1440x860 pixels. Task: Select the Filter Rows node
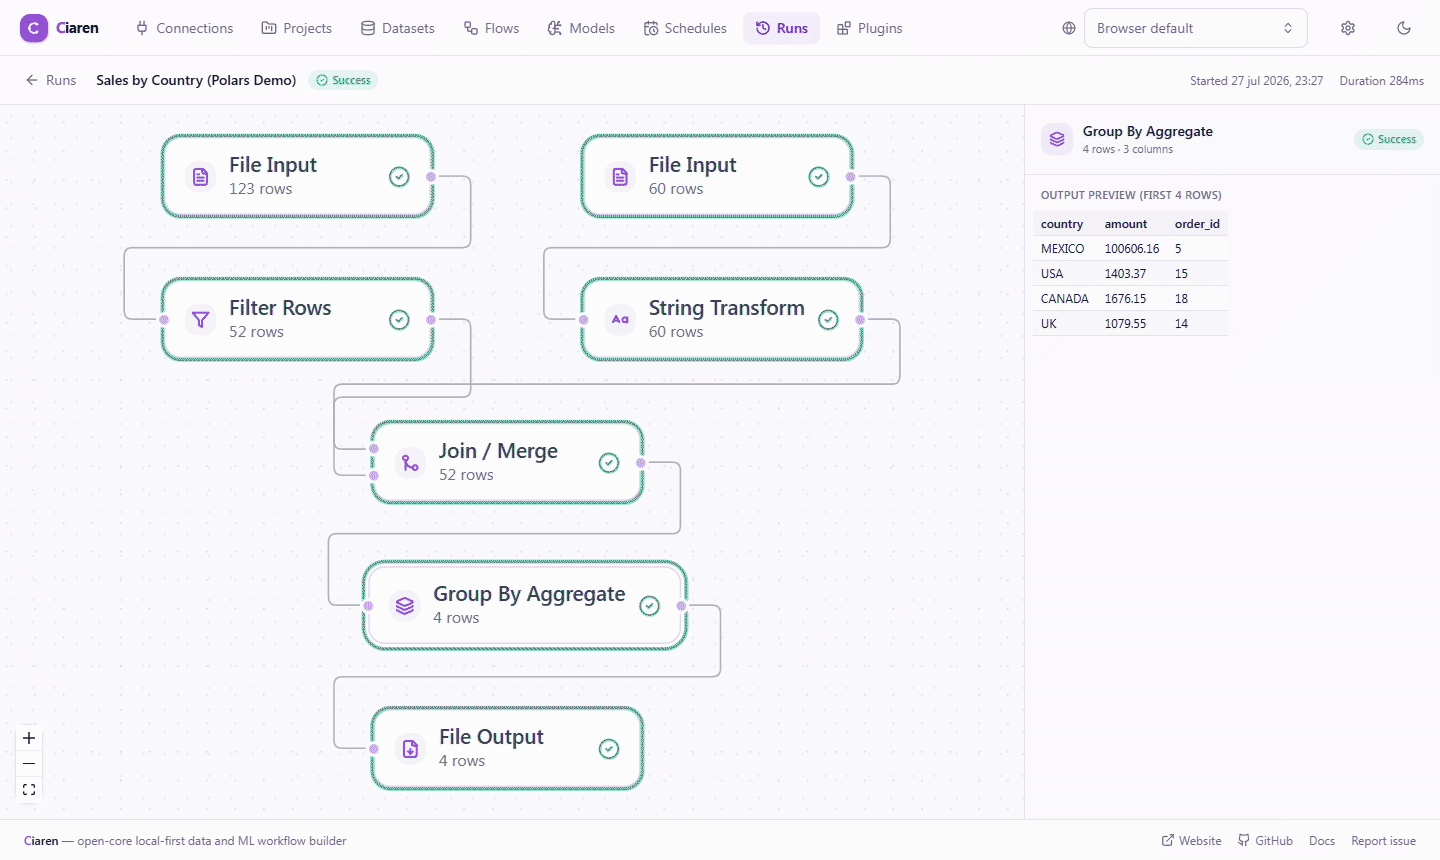(298, 319)
